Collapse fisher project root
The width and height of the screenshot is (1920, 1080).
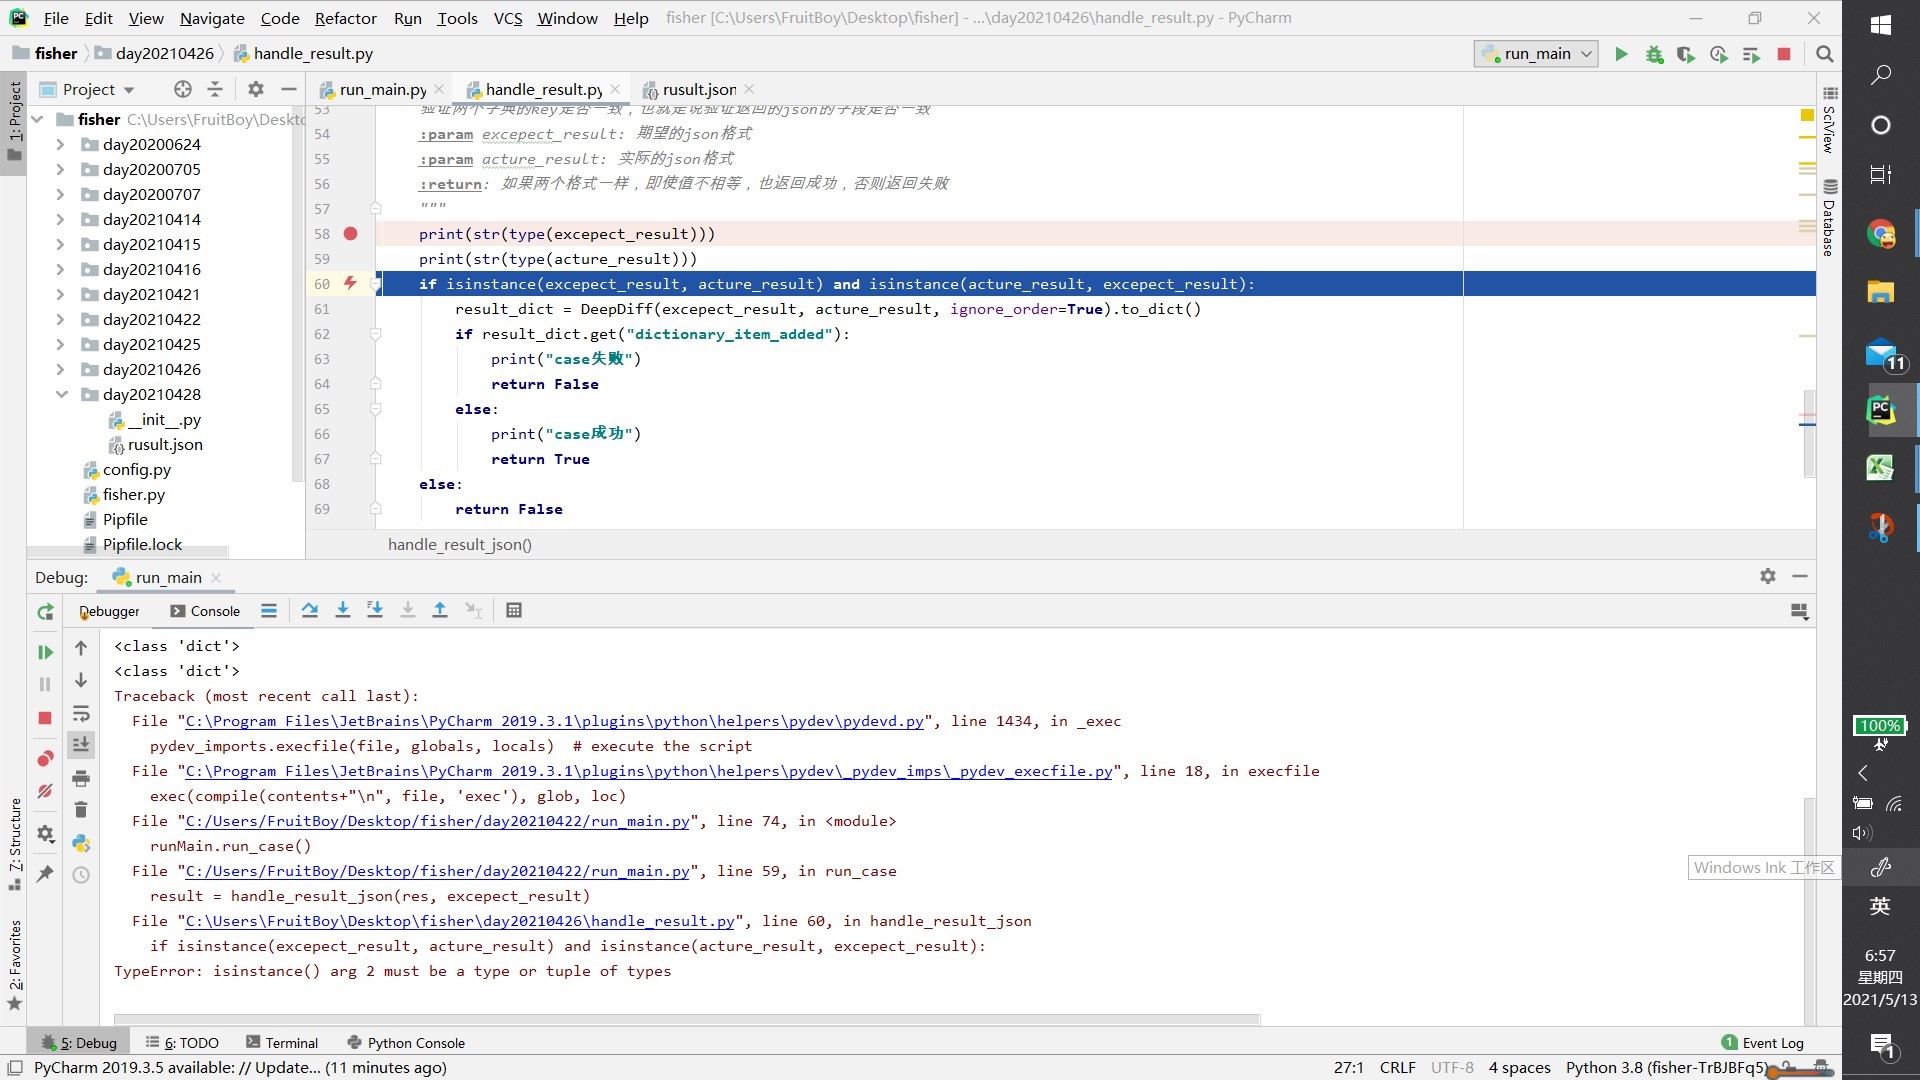point(37,119)
